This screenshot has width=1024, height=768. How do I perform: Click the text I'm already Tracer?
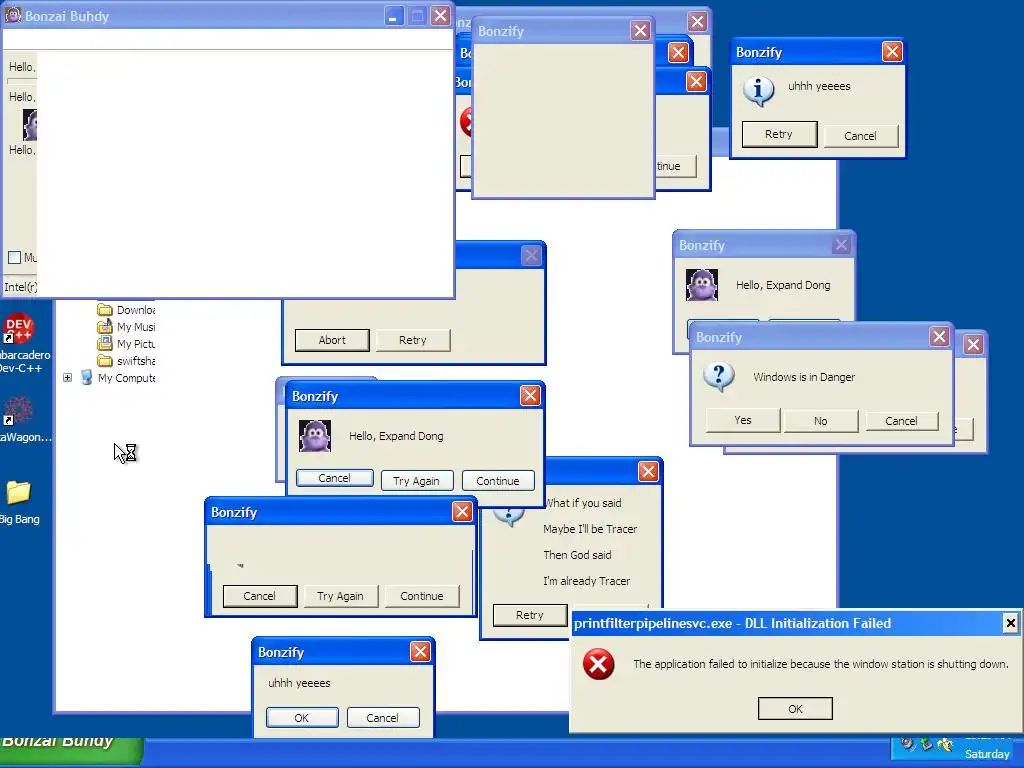tap(586, 581)
